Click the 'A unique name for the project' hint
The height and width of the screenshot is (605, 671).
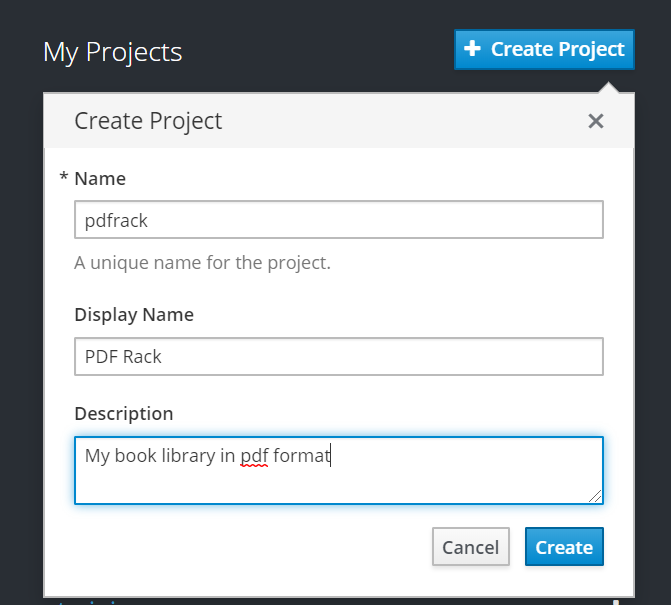click(202, 264)
